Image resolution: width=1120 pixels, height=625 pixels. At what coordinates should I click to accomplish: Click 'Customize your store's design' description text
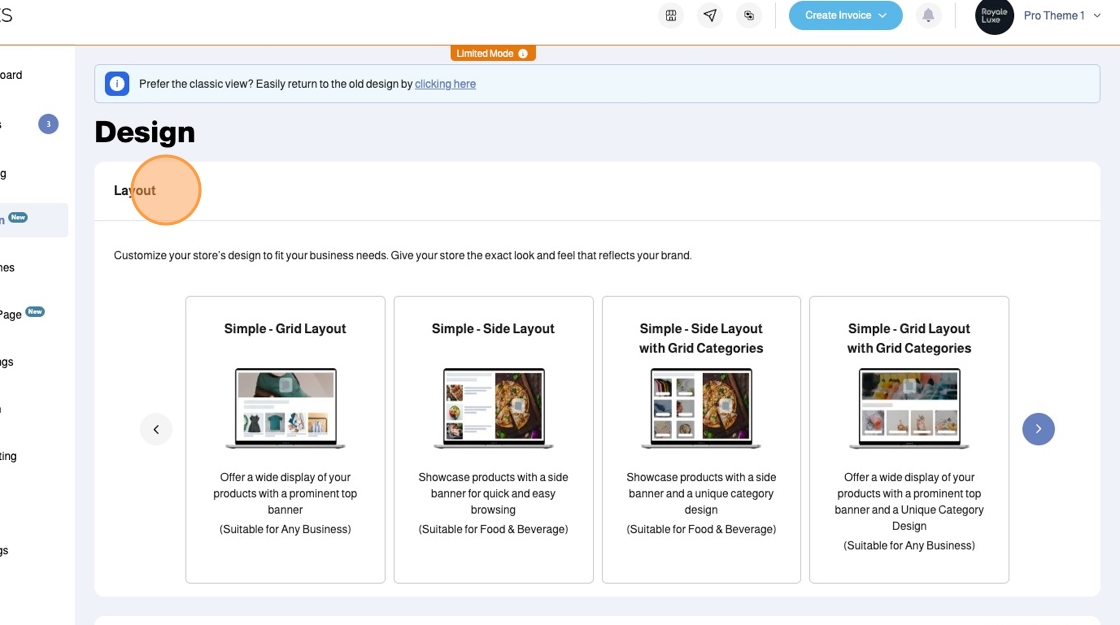point(402,255)
